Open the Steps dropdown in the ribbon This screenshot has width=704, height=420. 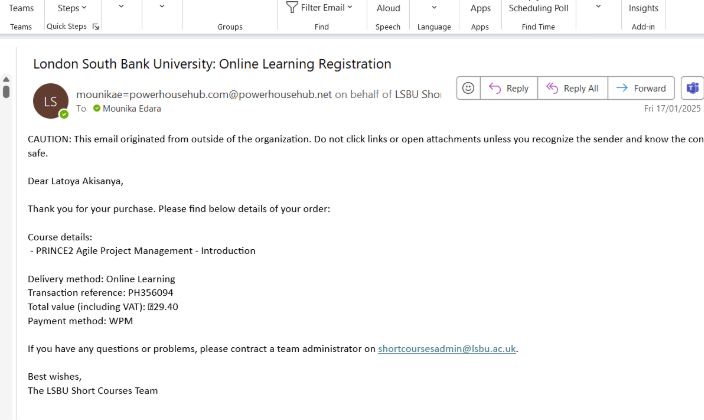click(72, 8)
